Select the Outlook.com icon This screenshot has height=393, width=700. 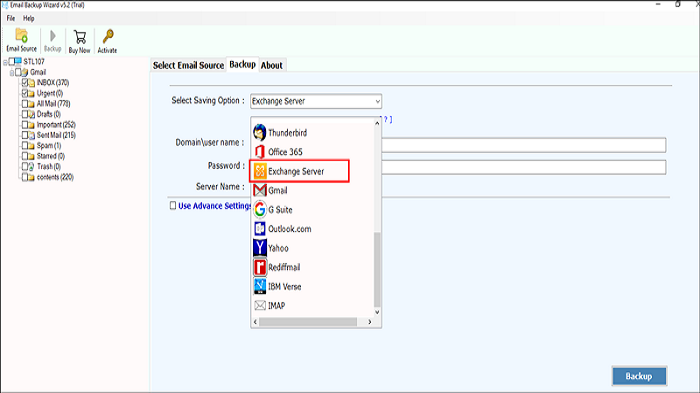(259, 229)
